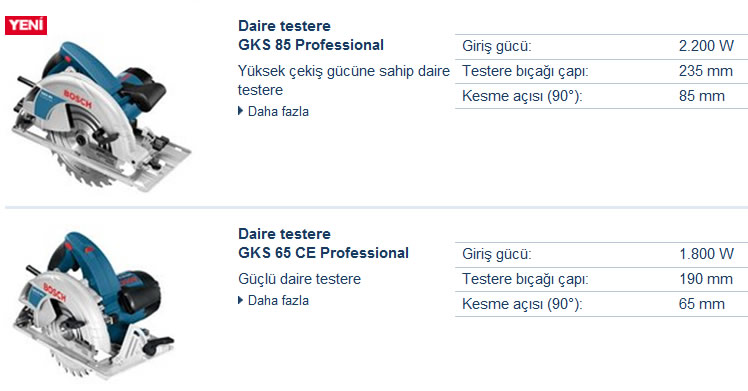Click second Daire testere heading
This screenshot has height=391, width=748.
[284, 234]
